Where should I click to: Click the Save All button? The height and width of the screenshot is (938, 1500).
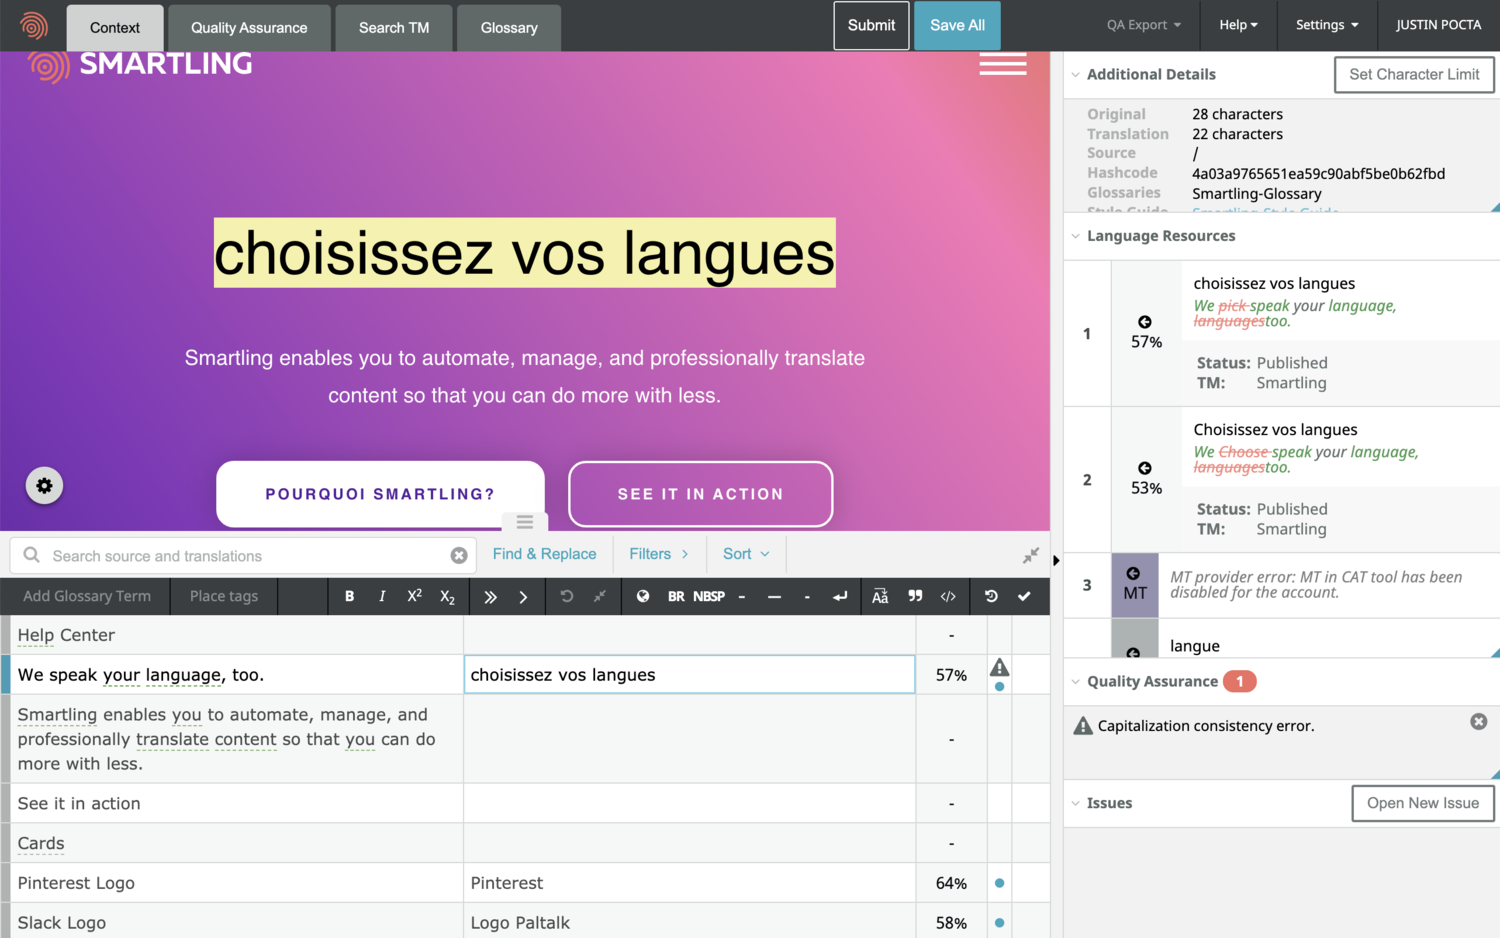(x=957, y=25)
